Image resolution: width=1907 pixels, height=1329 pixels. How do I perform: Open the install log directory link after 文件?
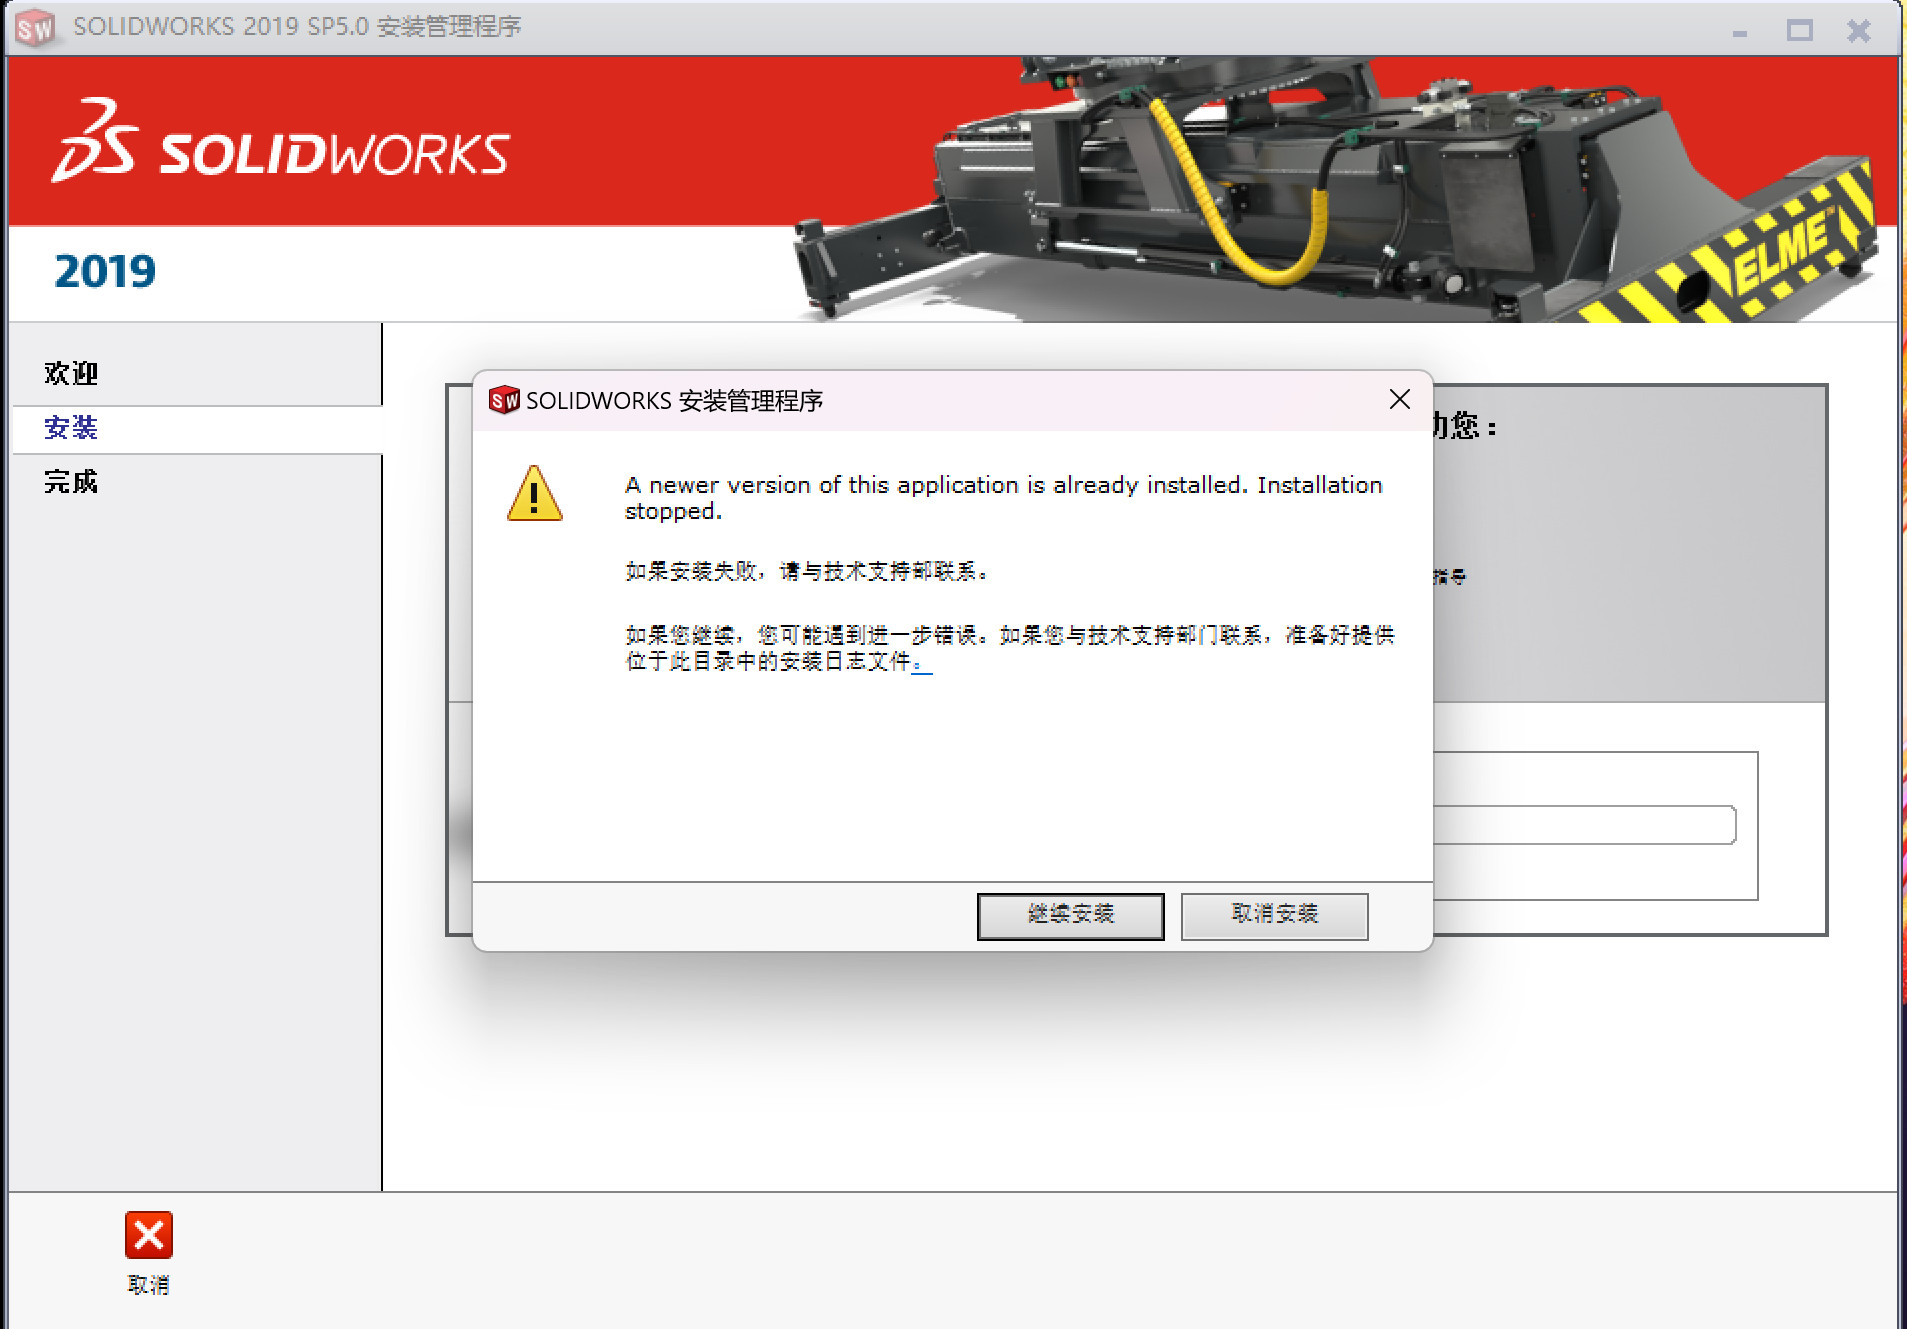click(922, 663)
